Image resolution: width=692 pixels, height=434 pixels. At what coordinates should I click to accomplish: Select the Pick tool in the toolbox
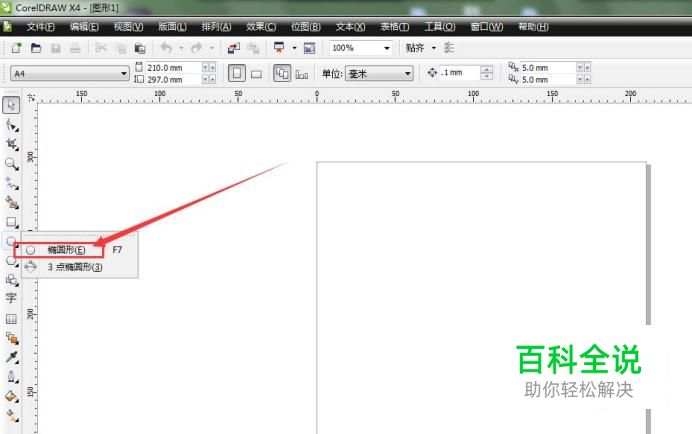tap(11, 105)
